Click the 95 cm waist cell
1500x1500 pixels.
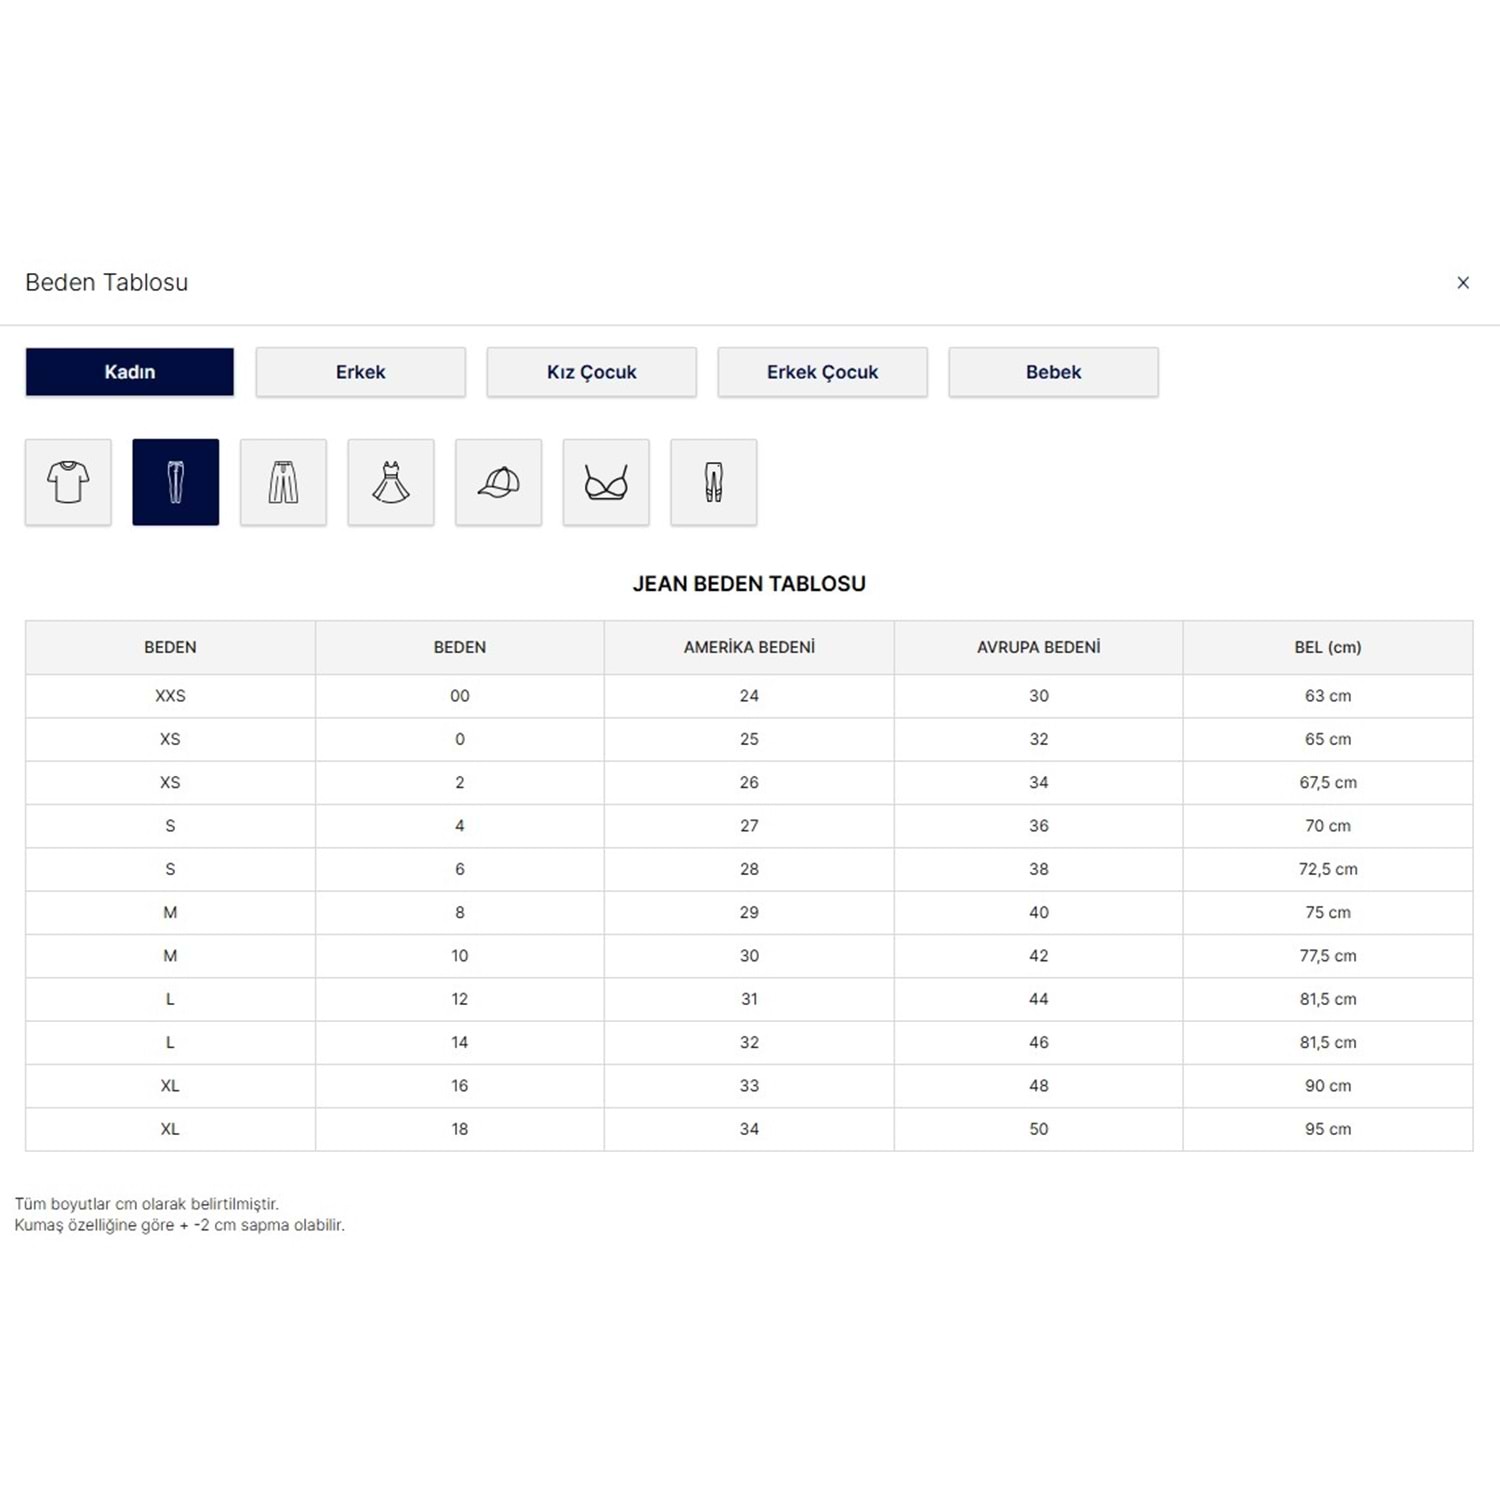click(x=1327, y=1129)
